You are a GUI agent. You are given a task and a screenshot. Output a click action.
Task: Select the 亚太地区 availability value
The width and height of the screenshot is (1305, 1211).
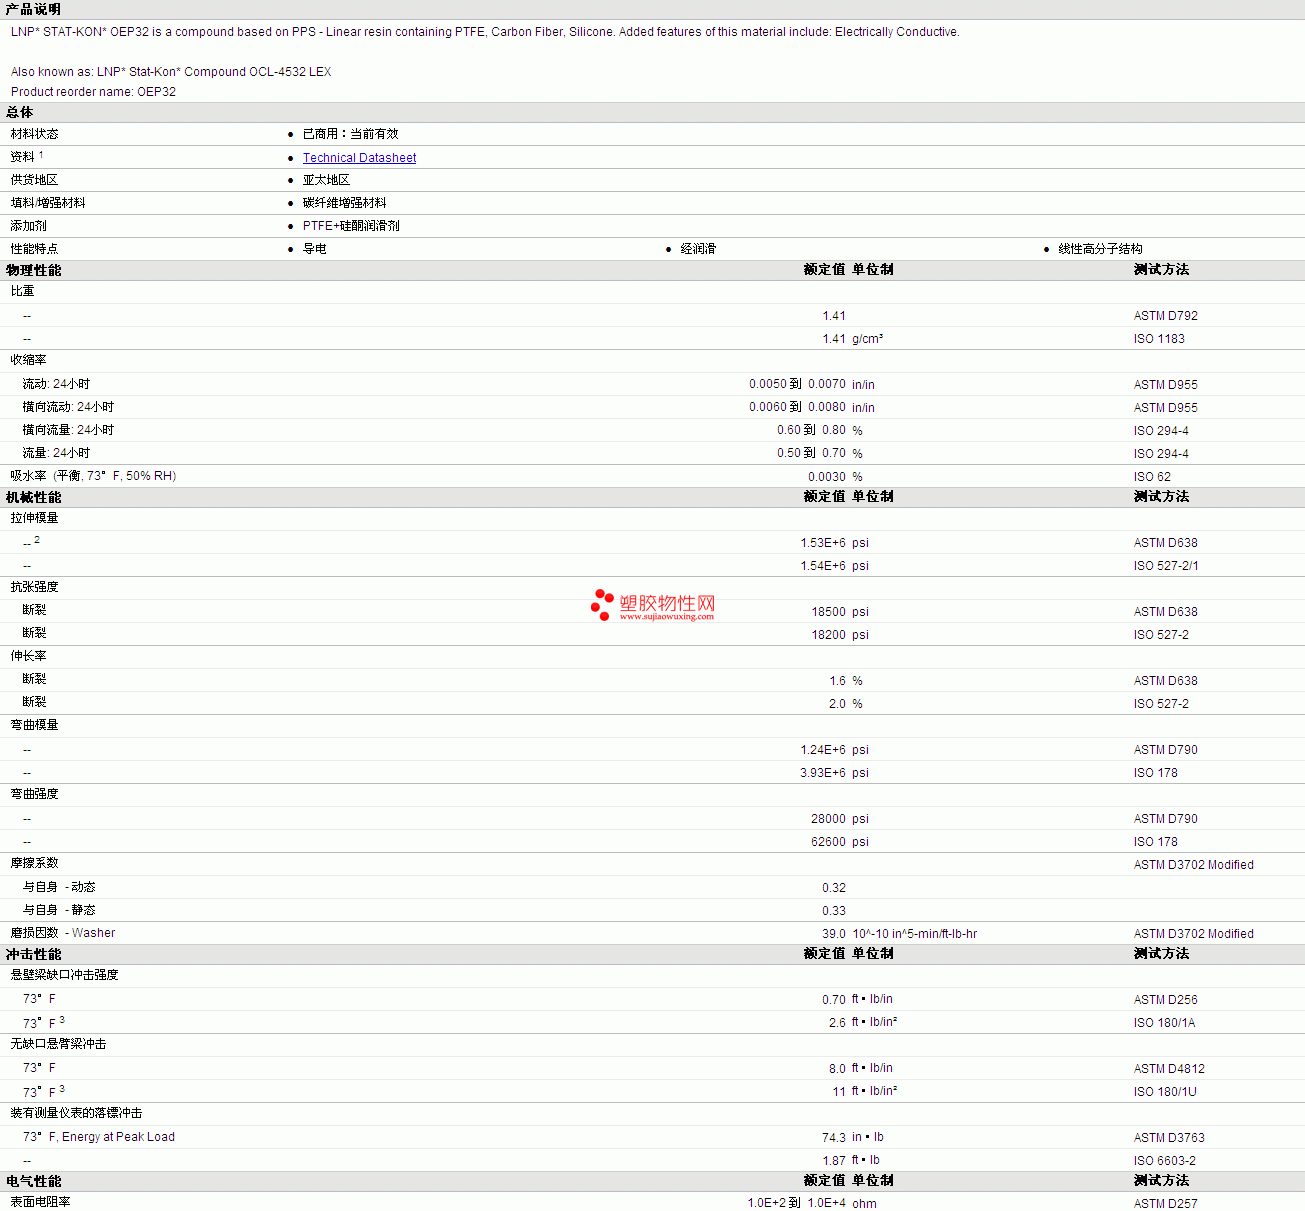pos(326,180)
